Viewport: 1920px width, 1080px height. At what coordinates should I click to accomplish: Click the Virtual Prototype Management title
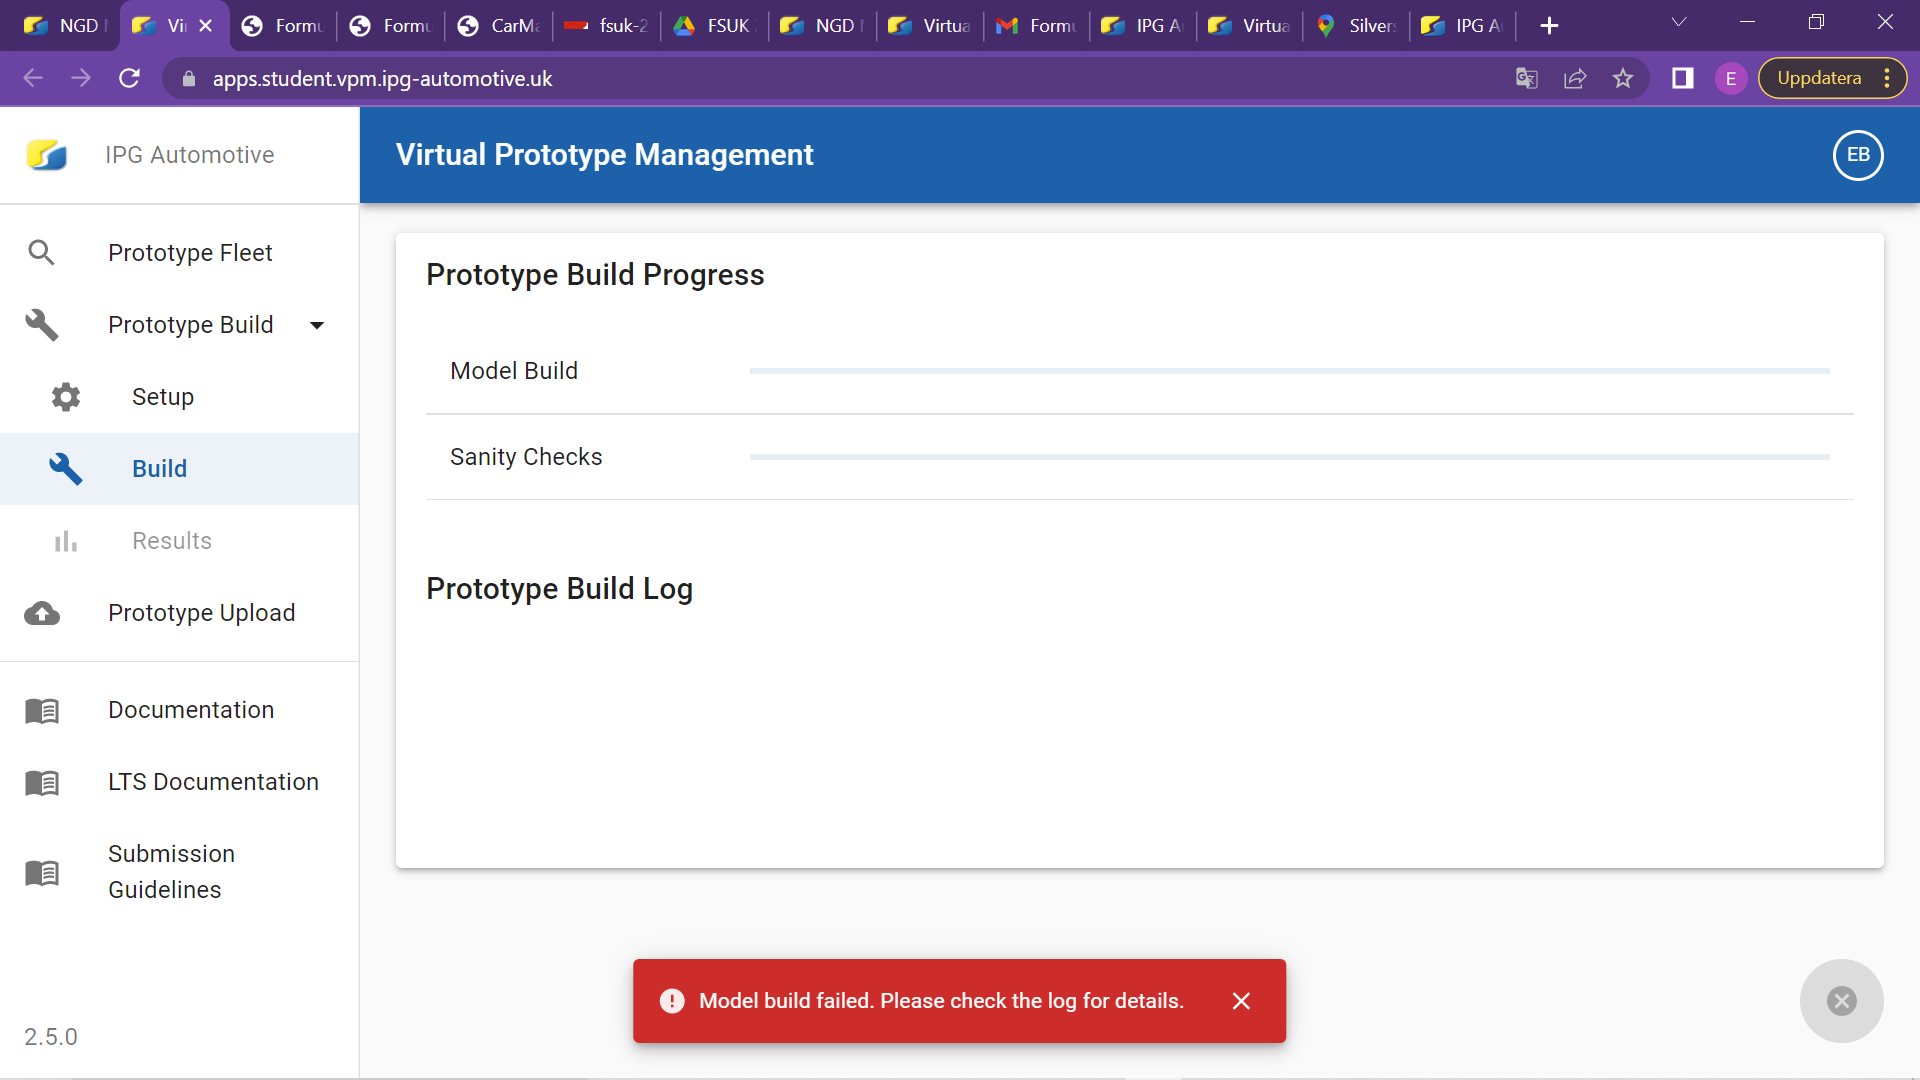point(604,155)
